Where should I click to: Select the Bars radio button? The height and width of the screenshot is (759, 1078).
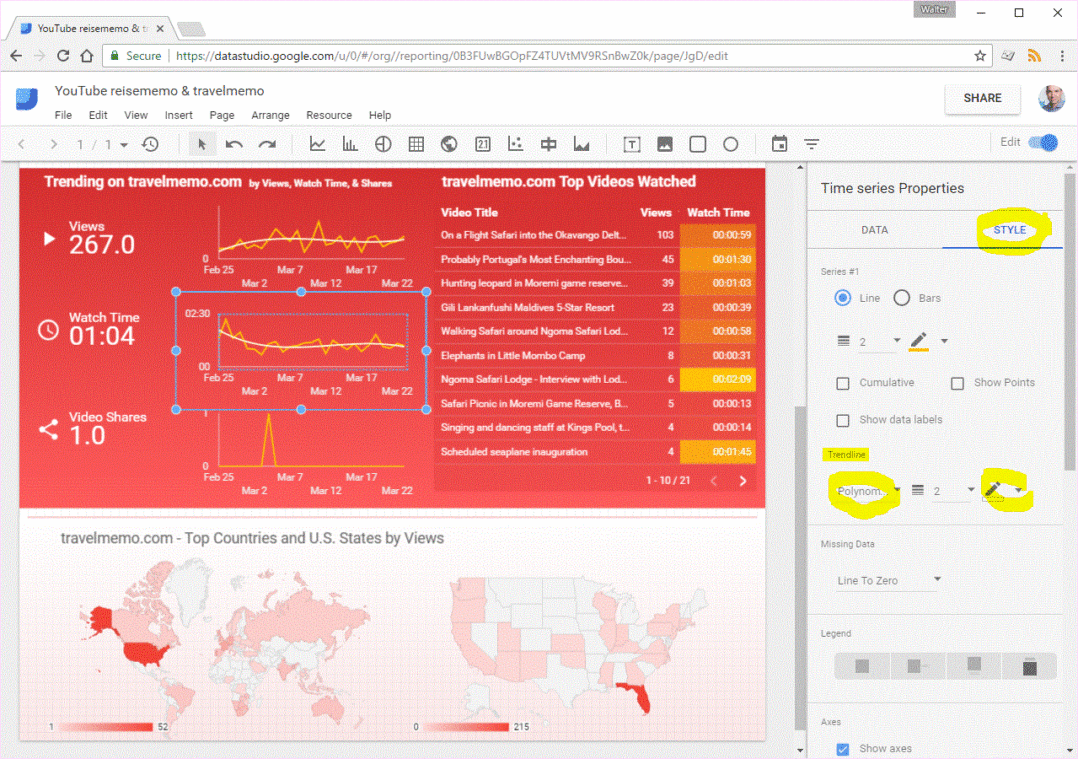(901, 298)
